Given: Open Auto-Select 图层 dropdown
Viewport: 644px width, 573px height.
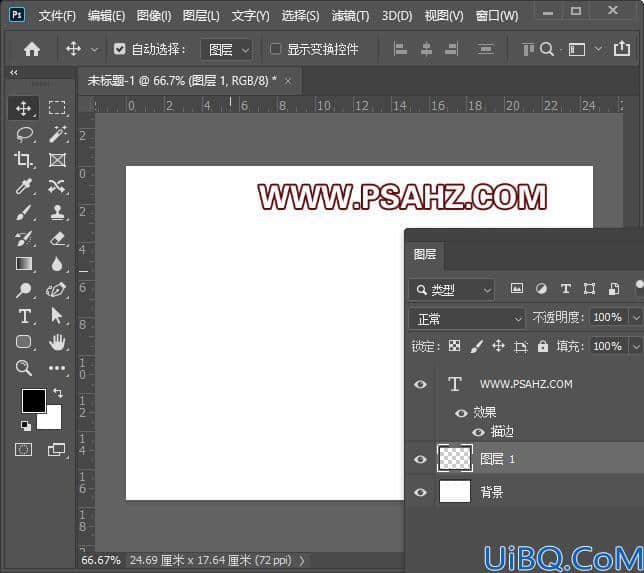Looking at the screenshot, I should click(226, 50).
